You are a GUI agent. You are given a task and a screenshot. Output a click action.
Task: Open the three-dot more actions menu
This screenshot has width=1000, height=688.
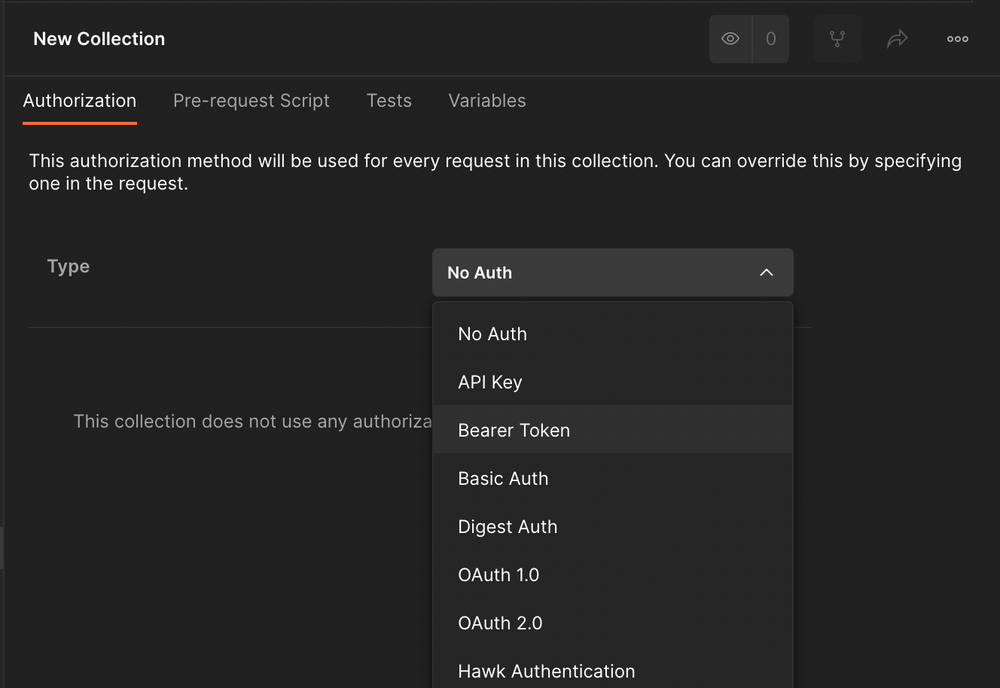pyautogui.click(x=957, y=38)
